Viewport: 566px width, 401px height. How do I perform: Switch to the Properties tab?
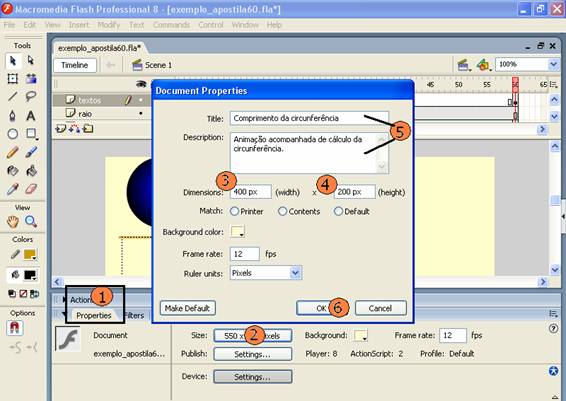(94, 315)
